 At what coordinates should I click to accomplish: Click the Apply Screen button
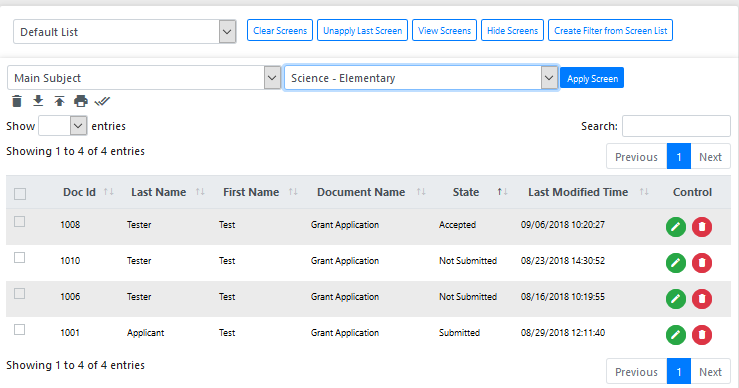pos(592,78)
